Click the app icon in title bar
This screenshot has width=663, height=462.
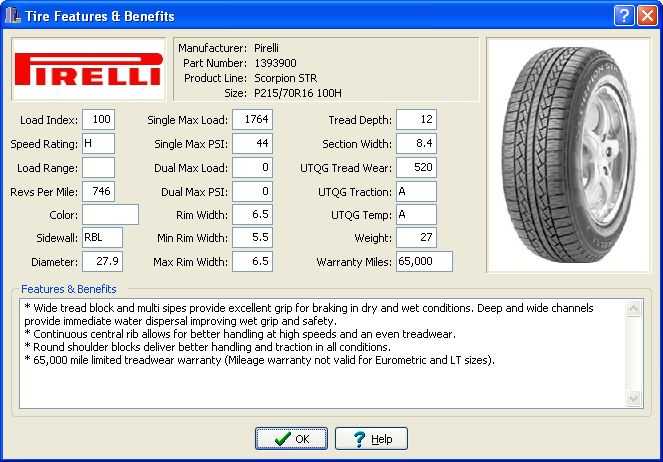pyautogui.click(x=13, y=16)
